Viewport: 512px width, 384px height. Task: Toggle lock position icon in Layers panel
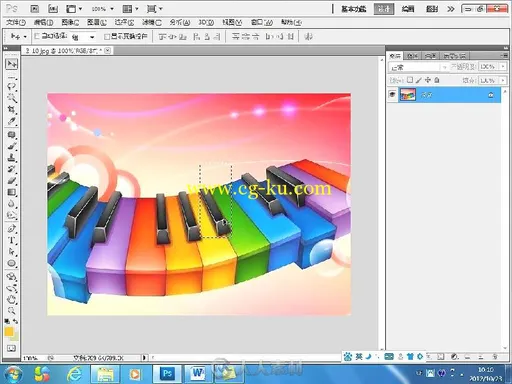[428, 80]
